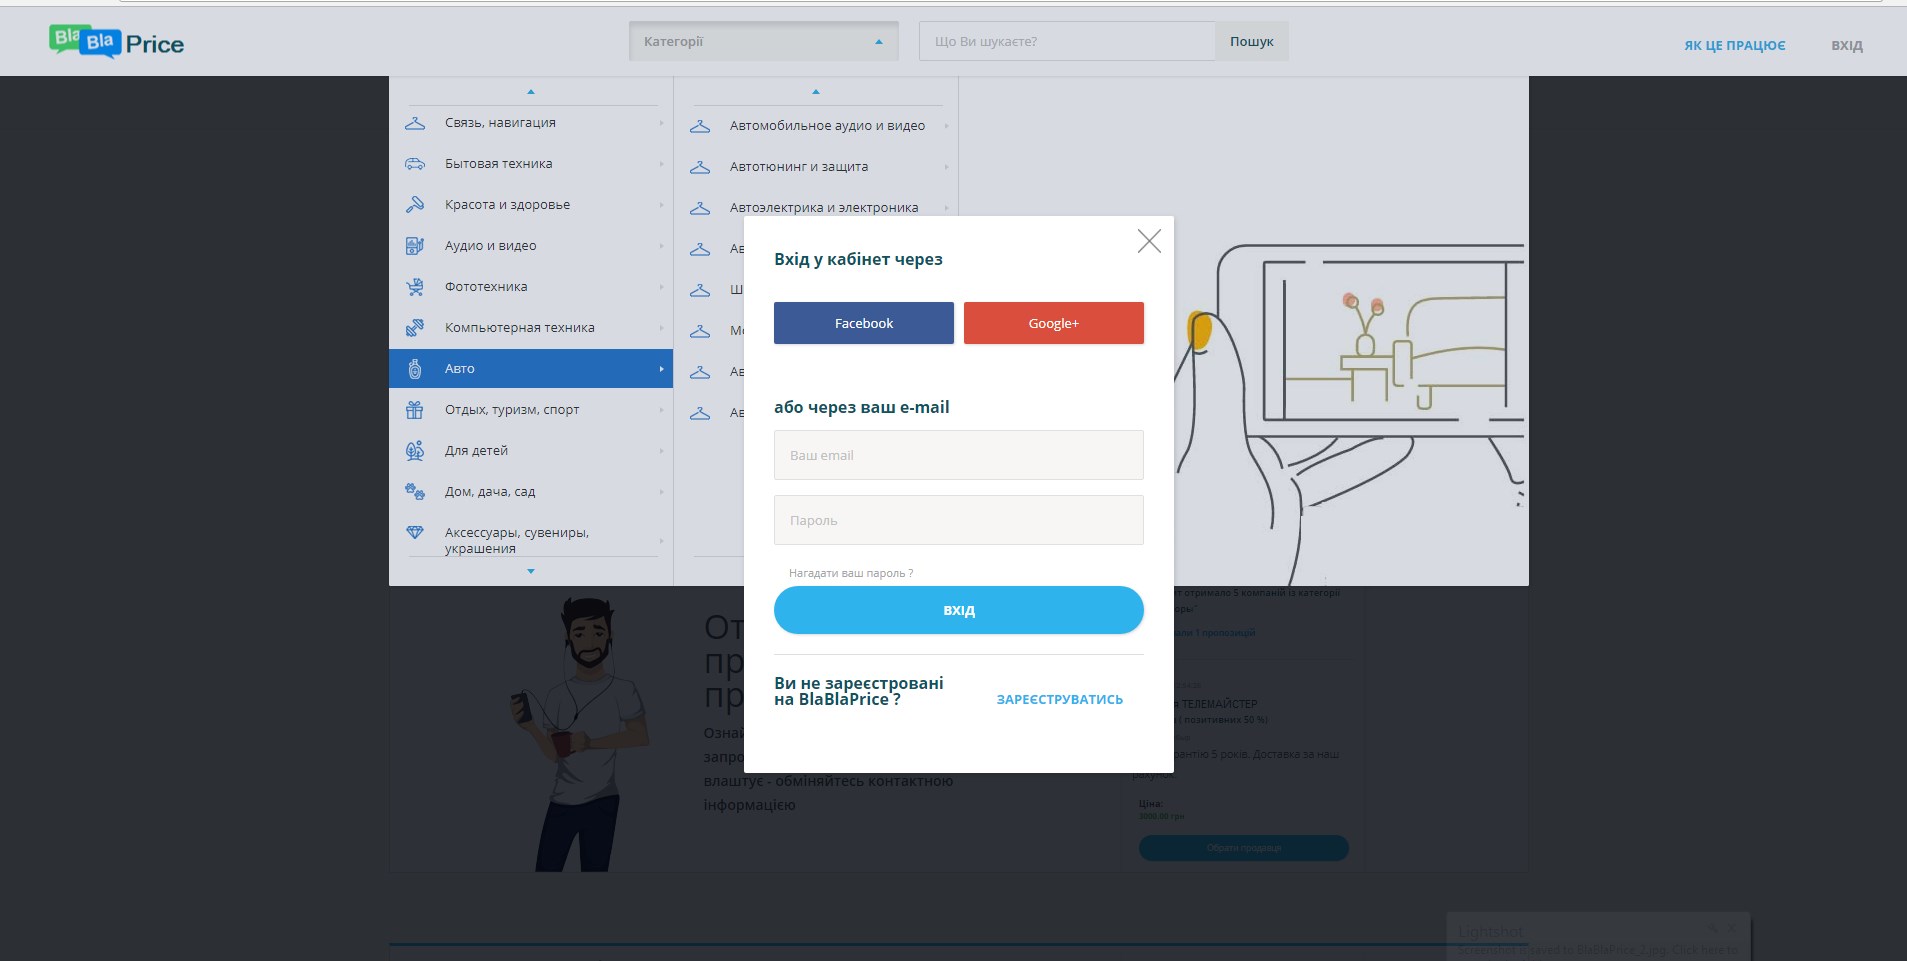Expand Аудио и видео submenu arrow
1907x961 pixels.
661,246
